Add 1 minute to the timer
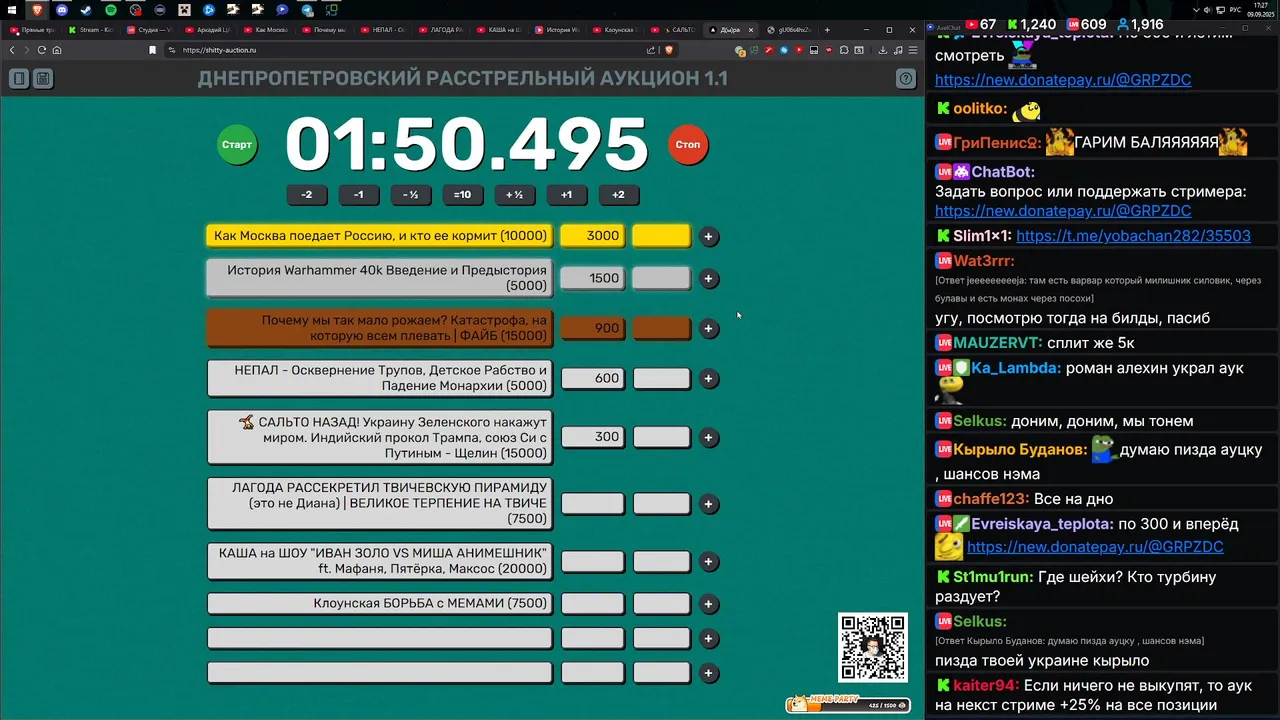Image resolution: width=1280 pixels, height=720 pixels. coord(566,195)
